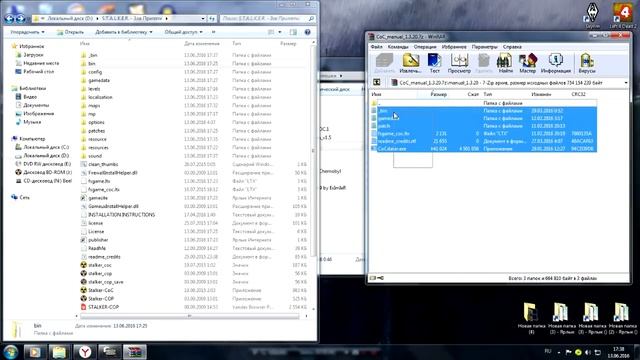The image size is (640, 360).
Task: Select the parent folder '..' row in WinRAR
Action: [484, 103]
